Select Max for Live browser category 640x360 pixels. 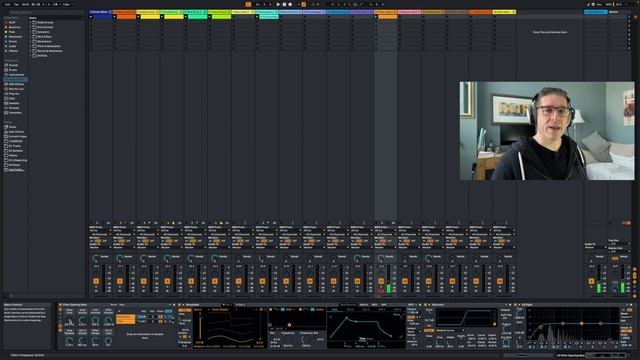pos(16,89)
